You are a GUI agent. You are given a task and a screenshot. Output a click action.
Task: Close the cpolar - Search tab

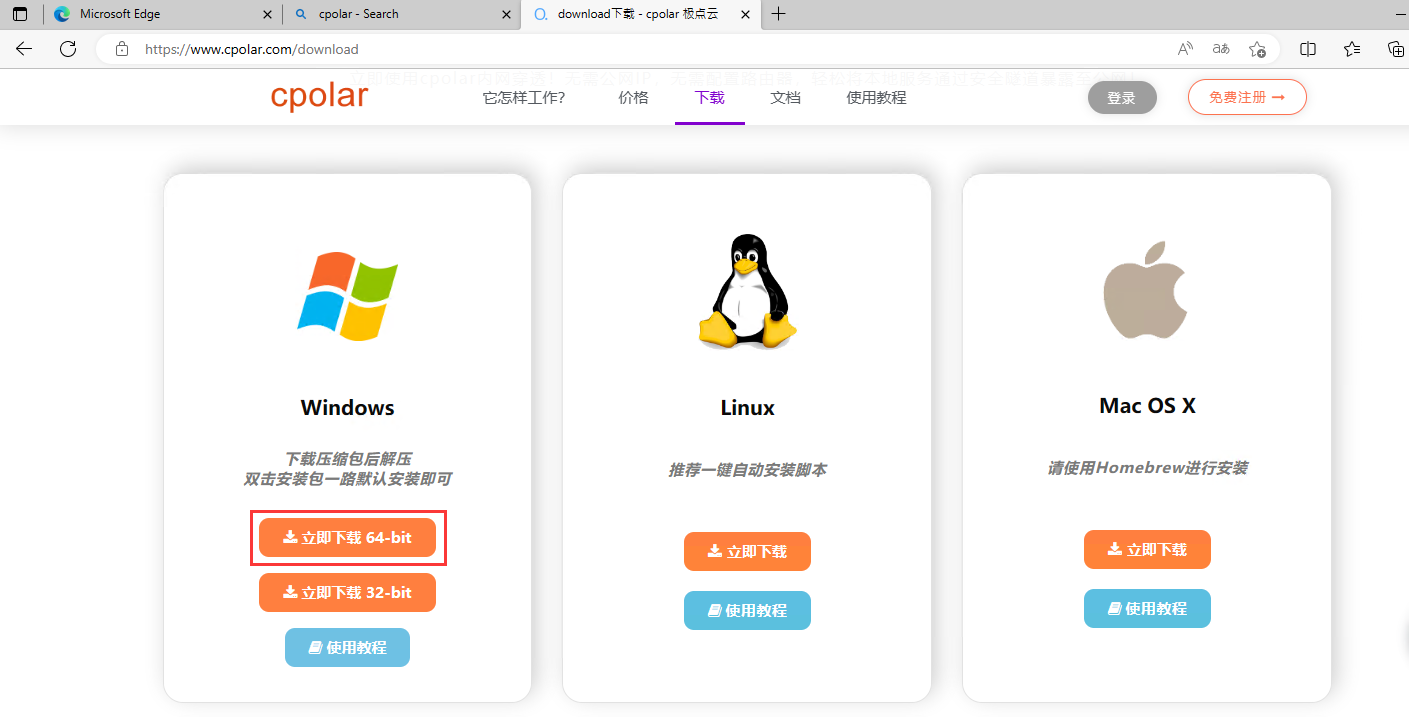(505, 14)
